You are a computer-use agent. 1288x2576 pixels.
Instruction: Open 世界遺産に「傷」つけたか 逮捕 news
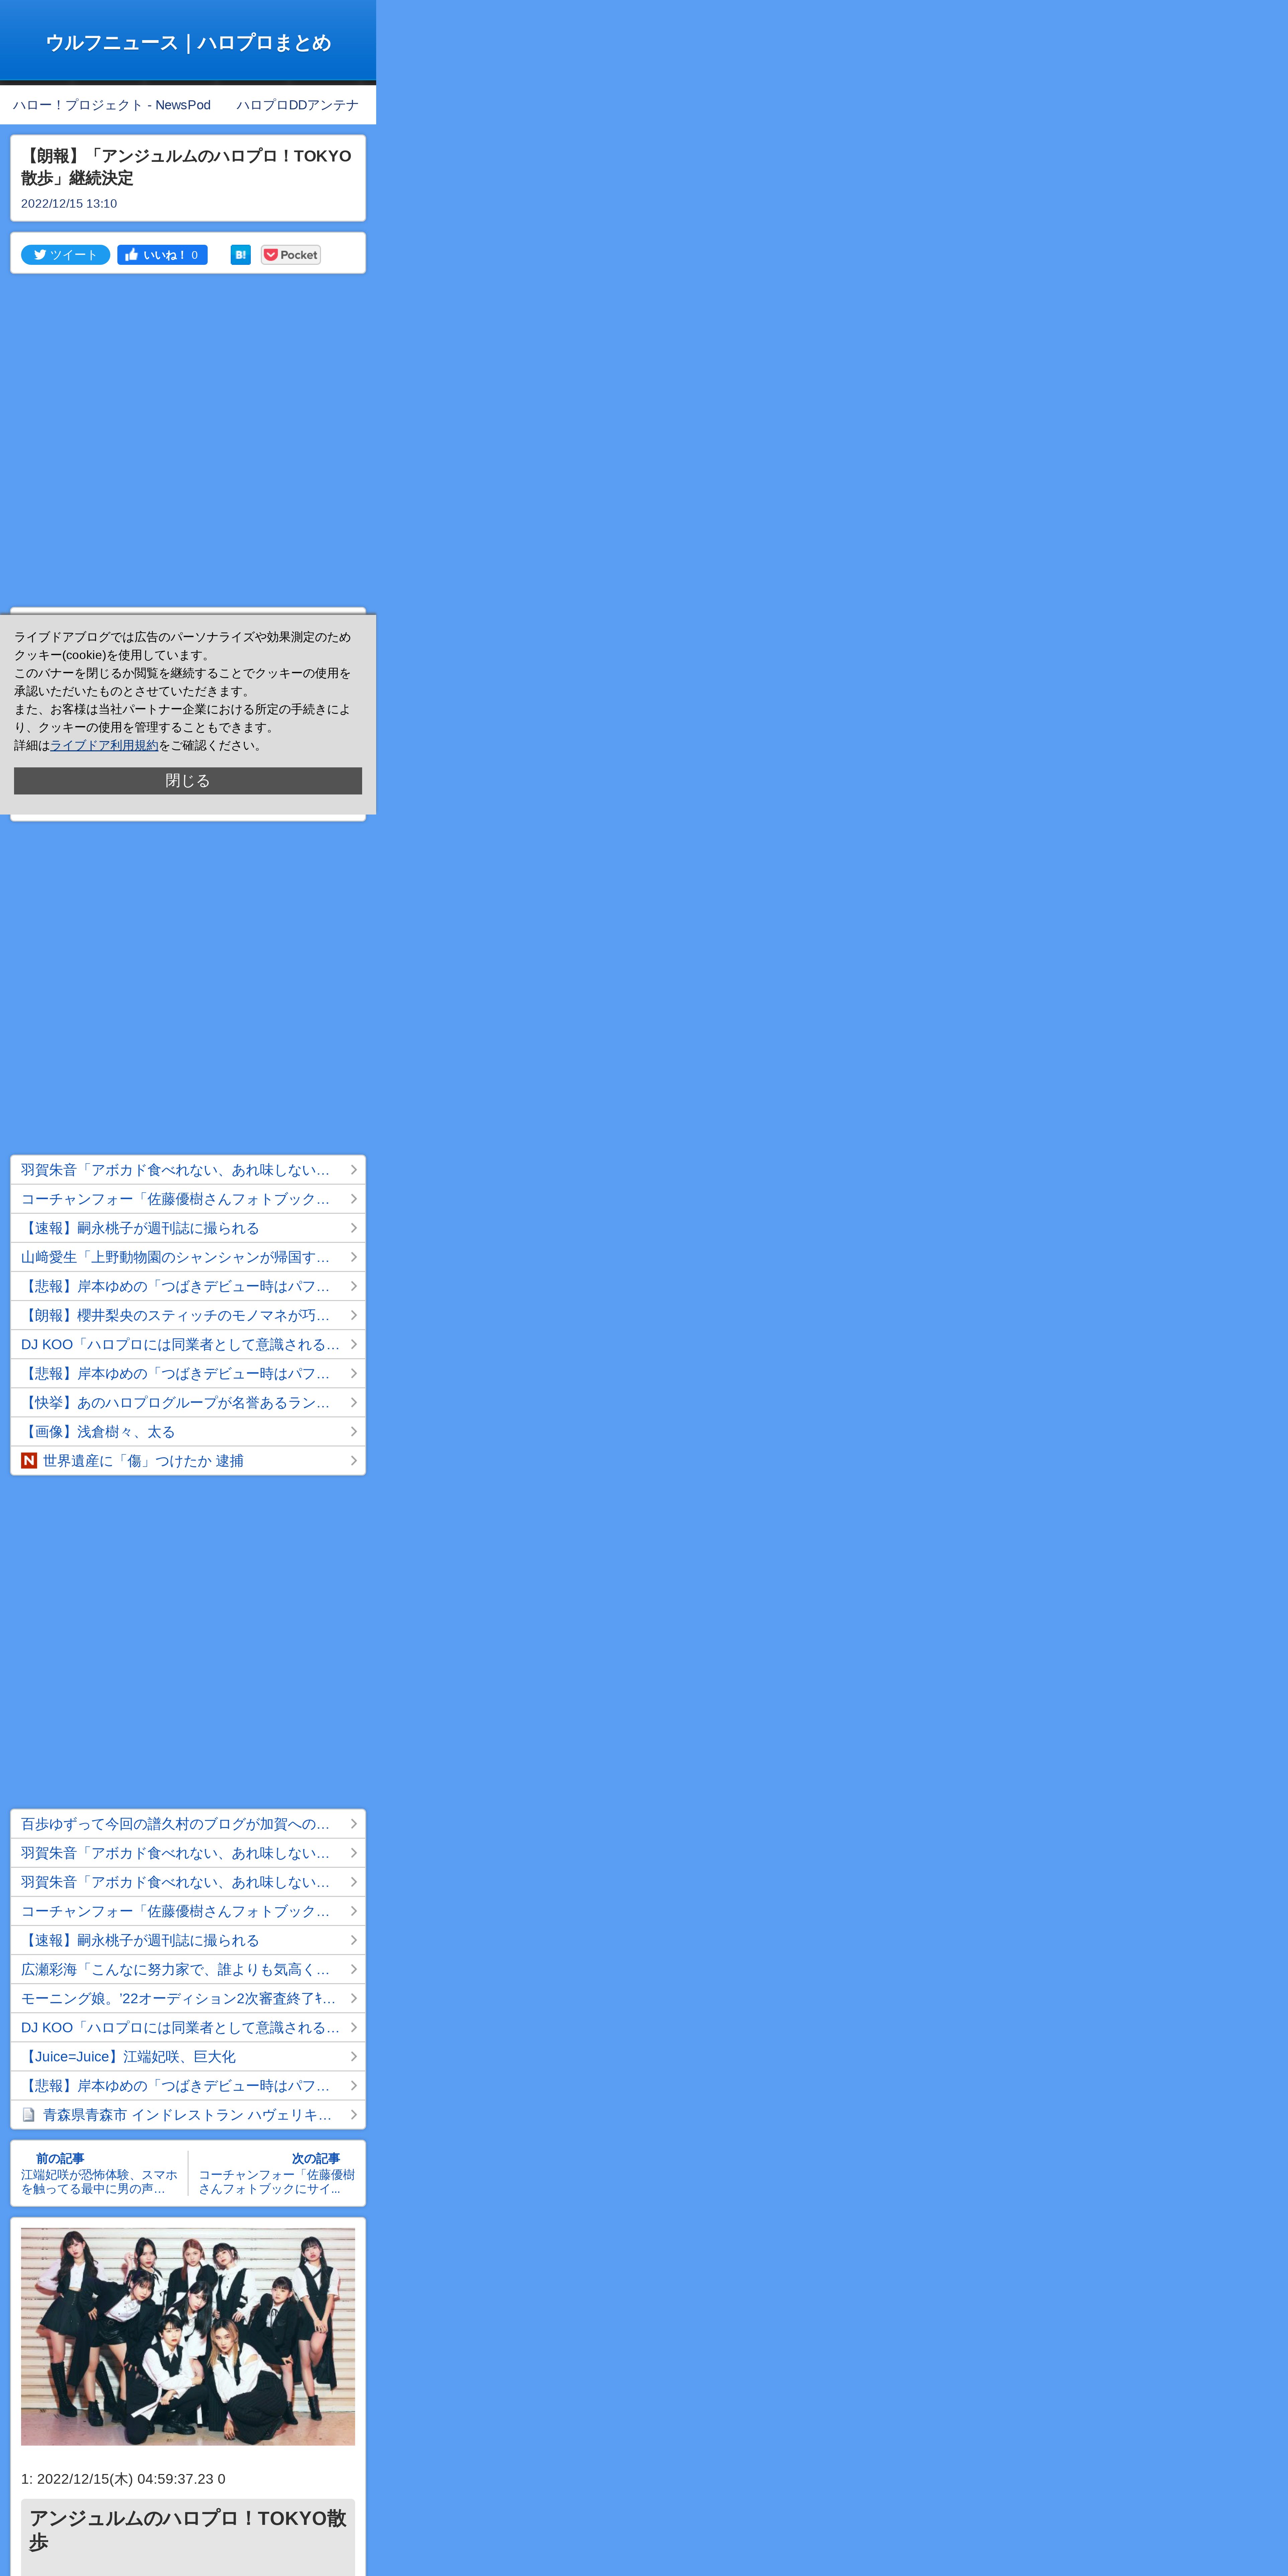coord(143,1461)
